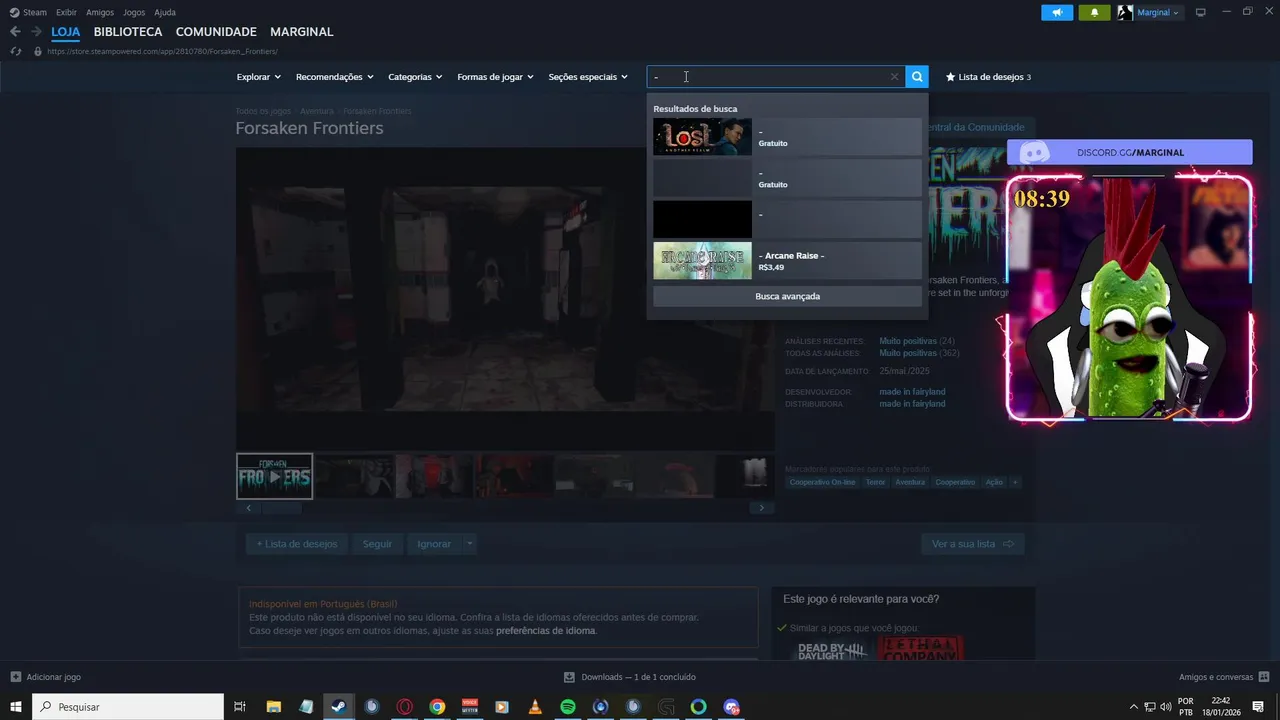This screenshot has height=720, width=1280.
Task: Click Adicionar jogo plus button
Action: [45, 677]
